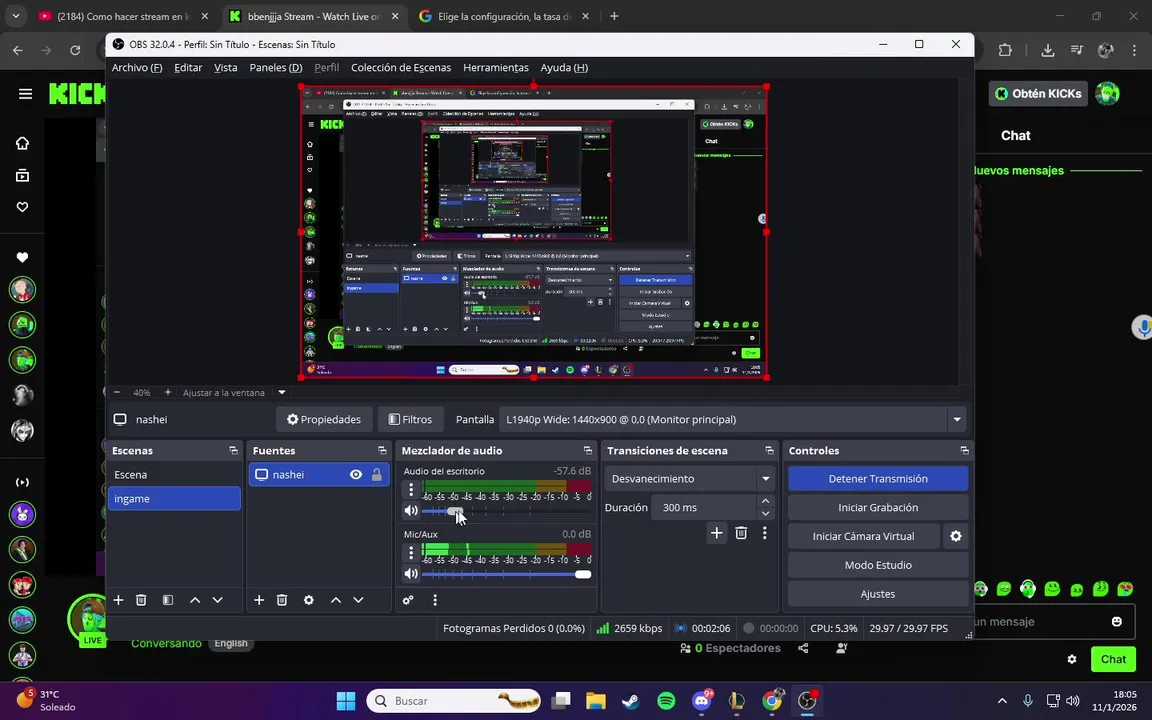
Task: Open Paneles menu
Action: point(276,68)
